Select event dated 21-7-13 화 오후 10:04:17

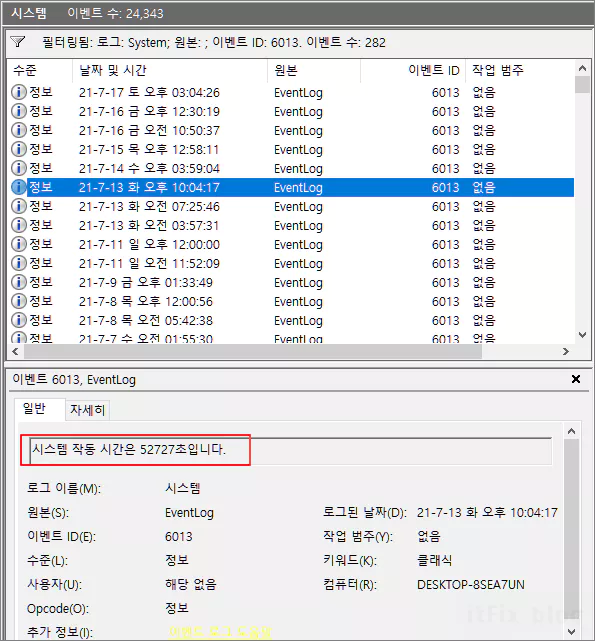click(290, 187)
